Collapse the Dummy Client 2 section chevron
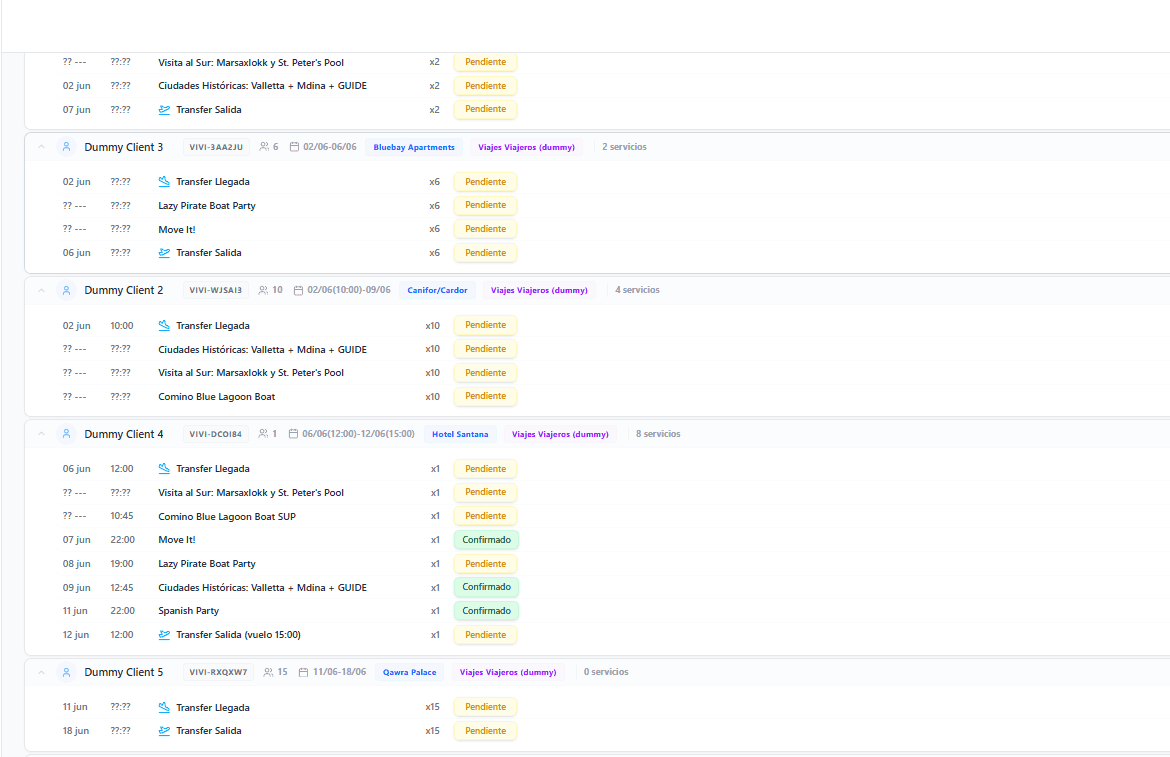Image resolution: width=1170 pixels, height=757 pixels. (x=41, y=290)
